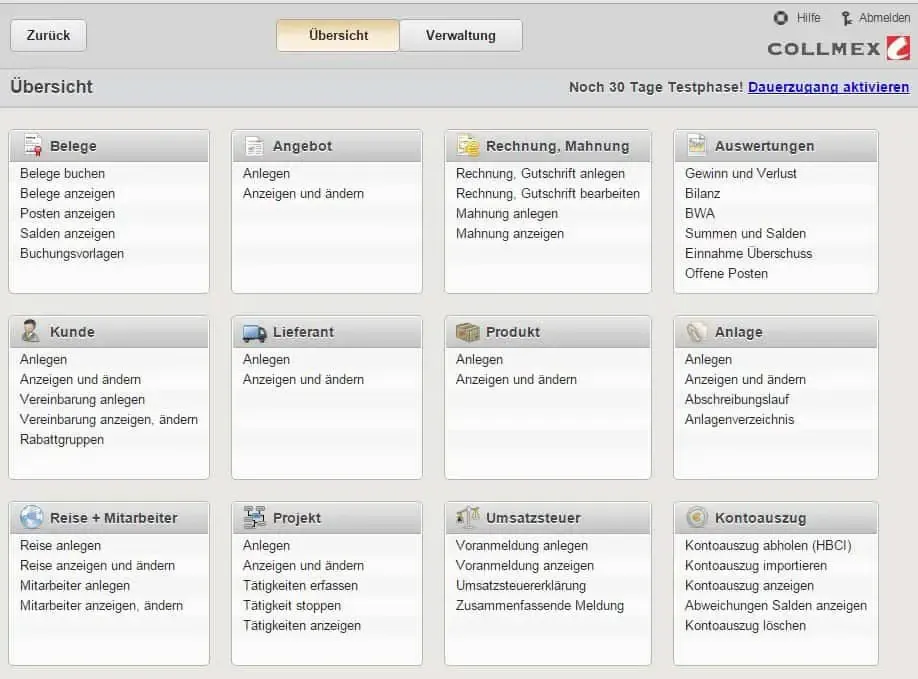
Task: Select the Übersicht tab
Action: point(338,35)
